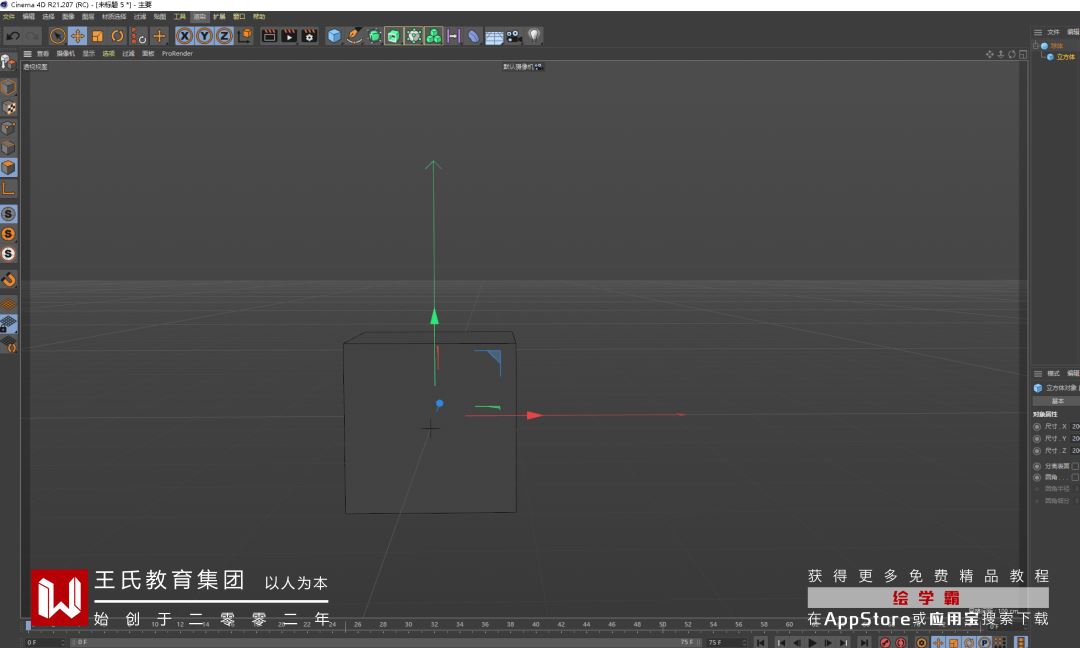The image size is (1080, 648).
Task: Click the 尺寸 . Y animation dot
Action: (1037, 439)
